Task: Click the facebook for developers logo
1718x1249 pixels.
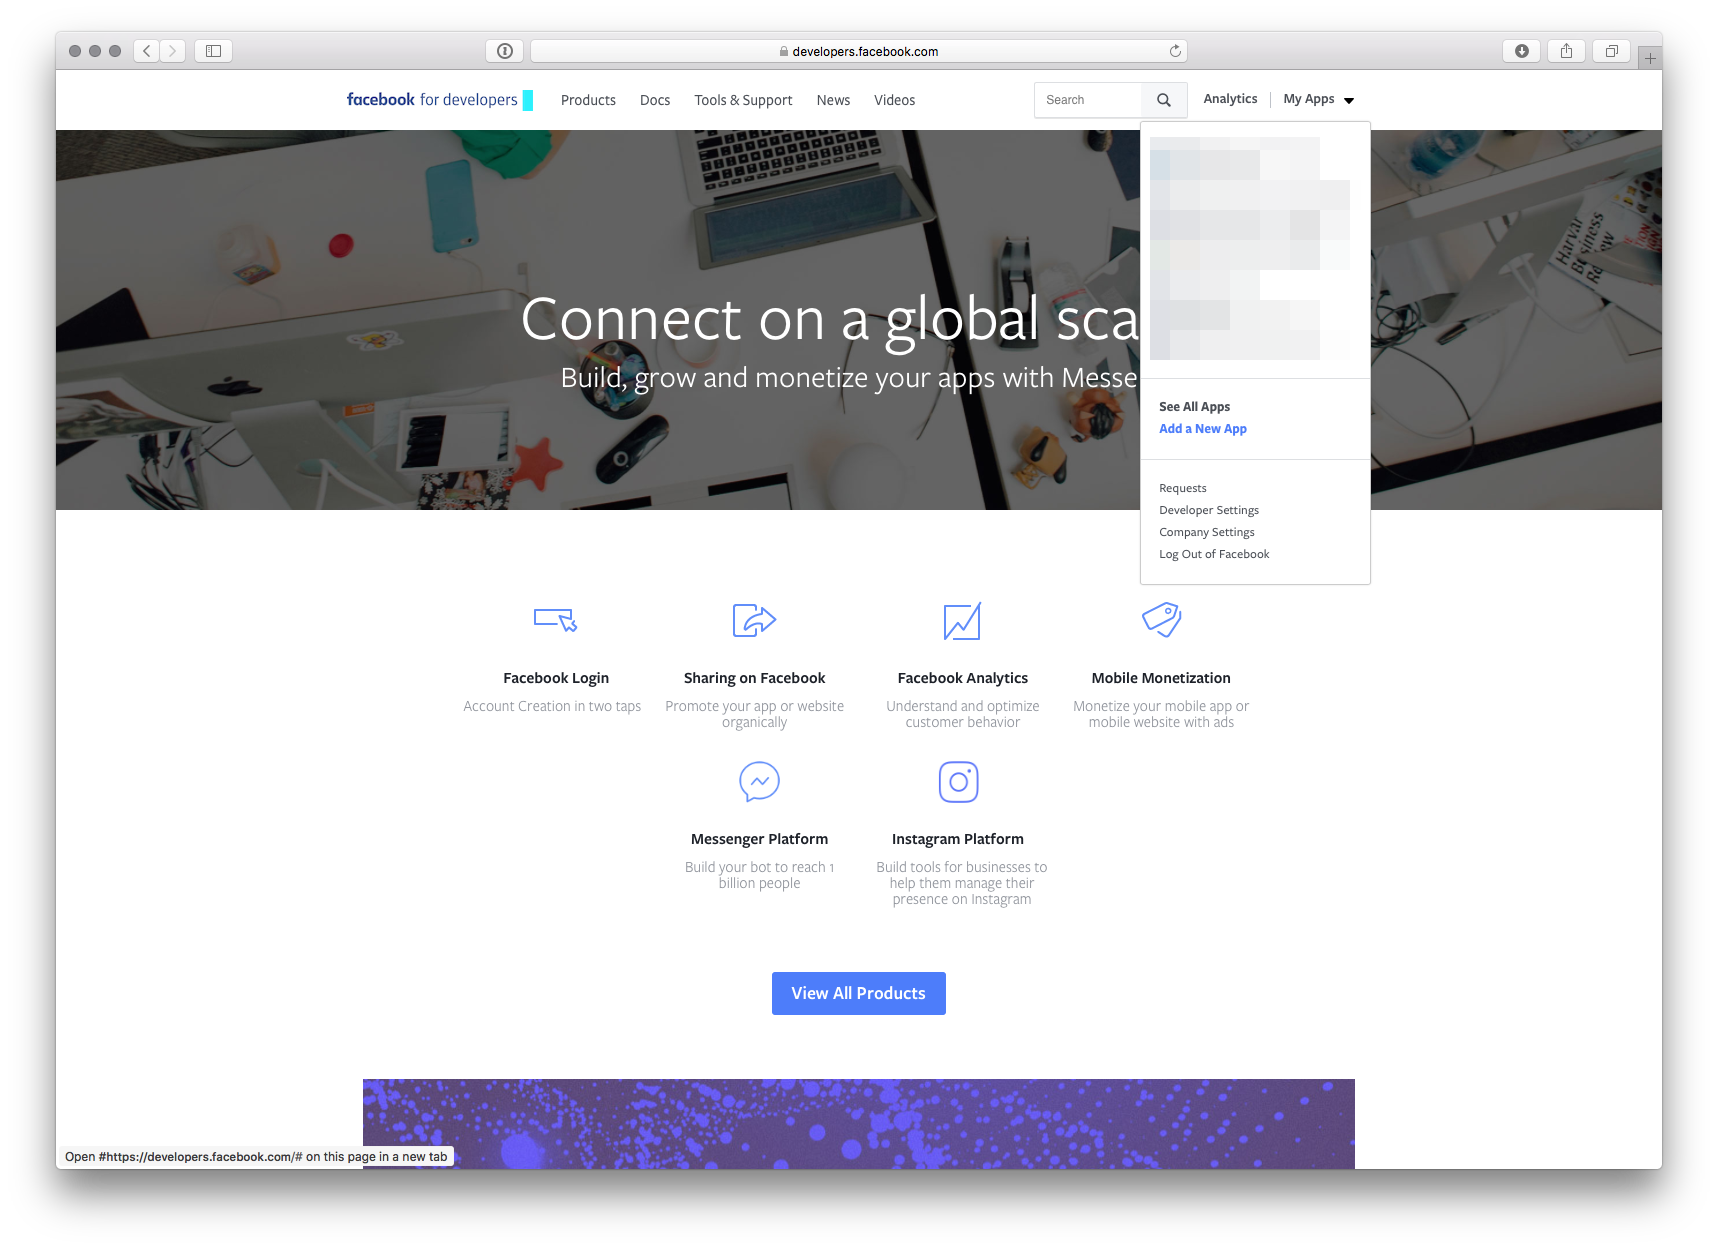Action: coord(440,100)
